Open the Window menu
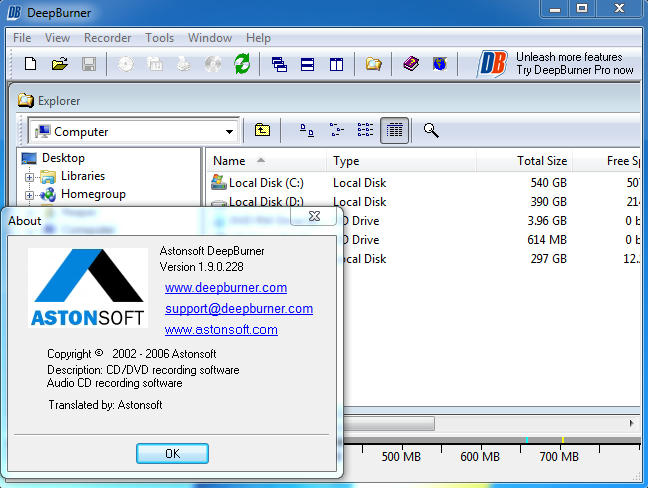 coord(210,38)
